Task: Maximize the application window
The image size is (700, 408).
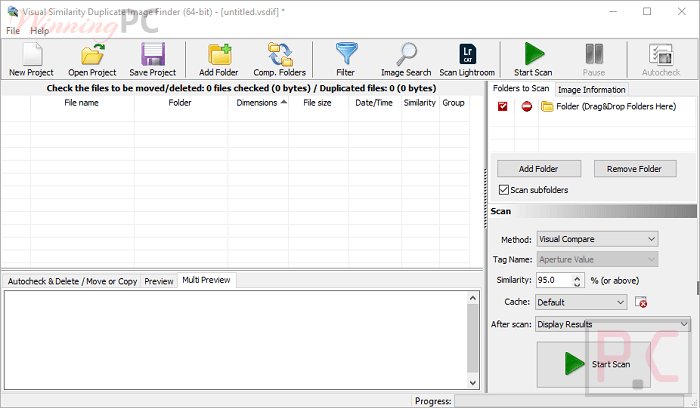Action: click(x=647, y=12)
